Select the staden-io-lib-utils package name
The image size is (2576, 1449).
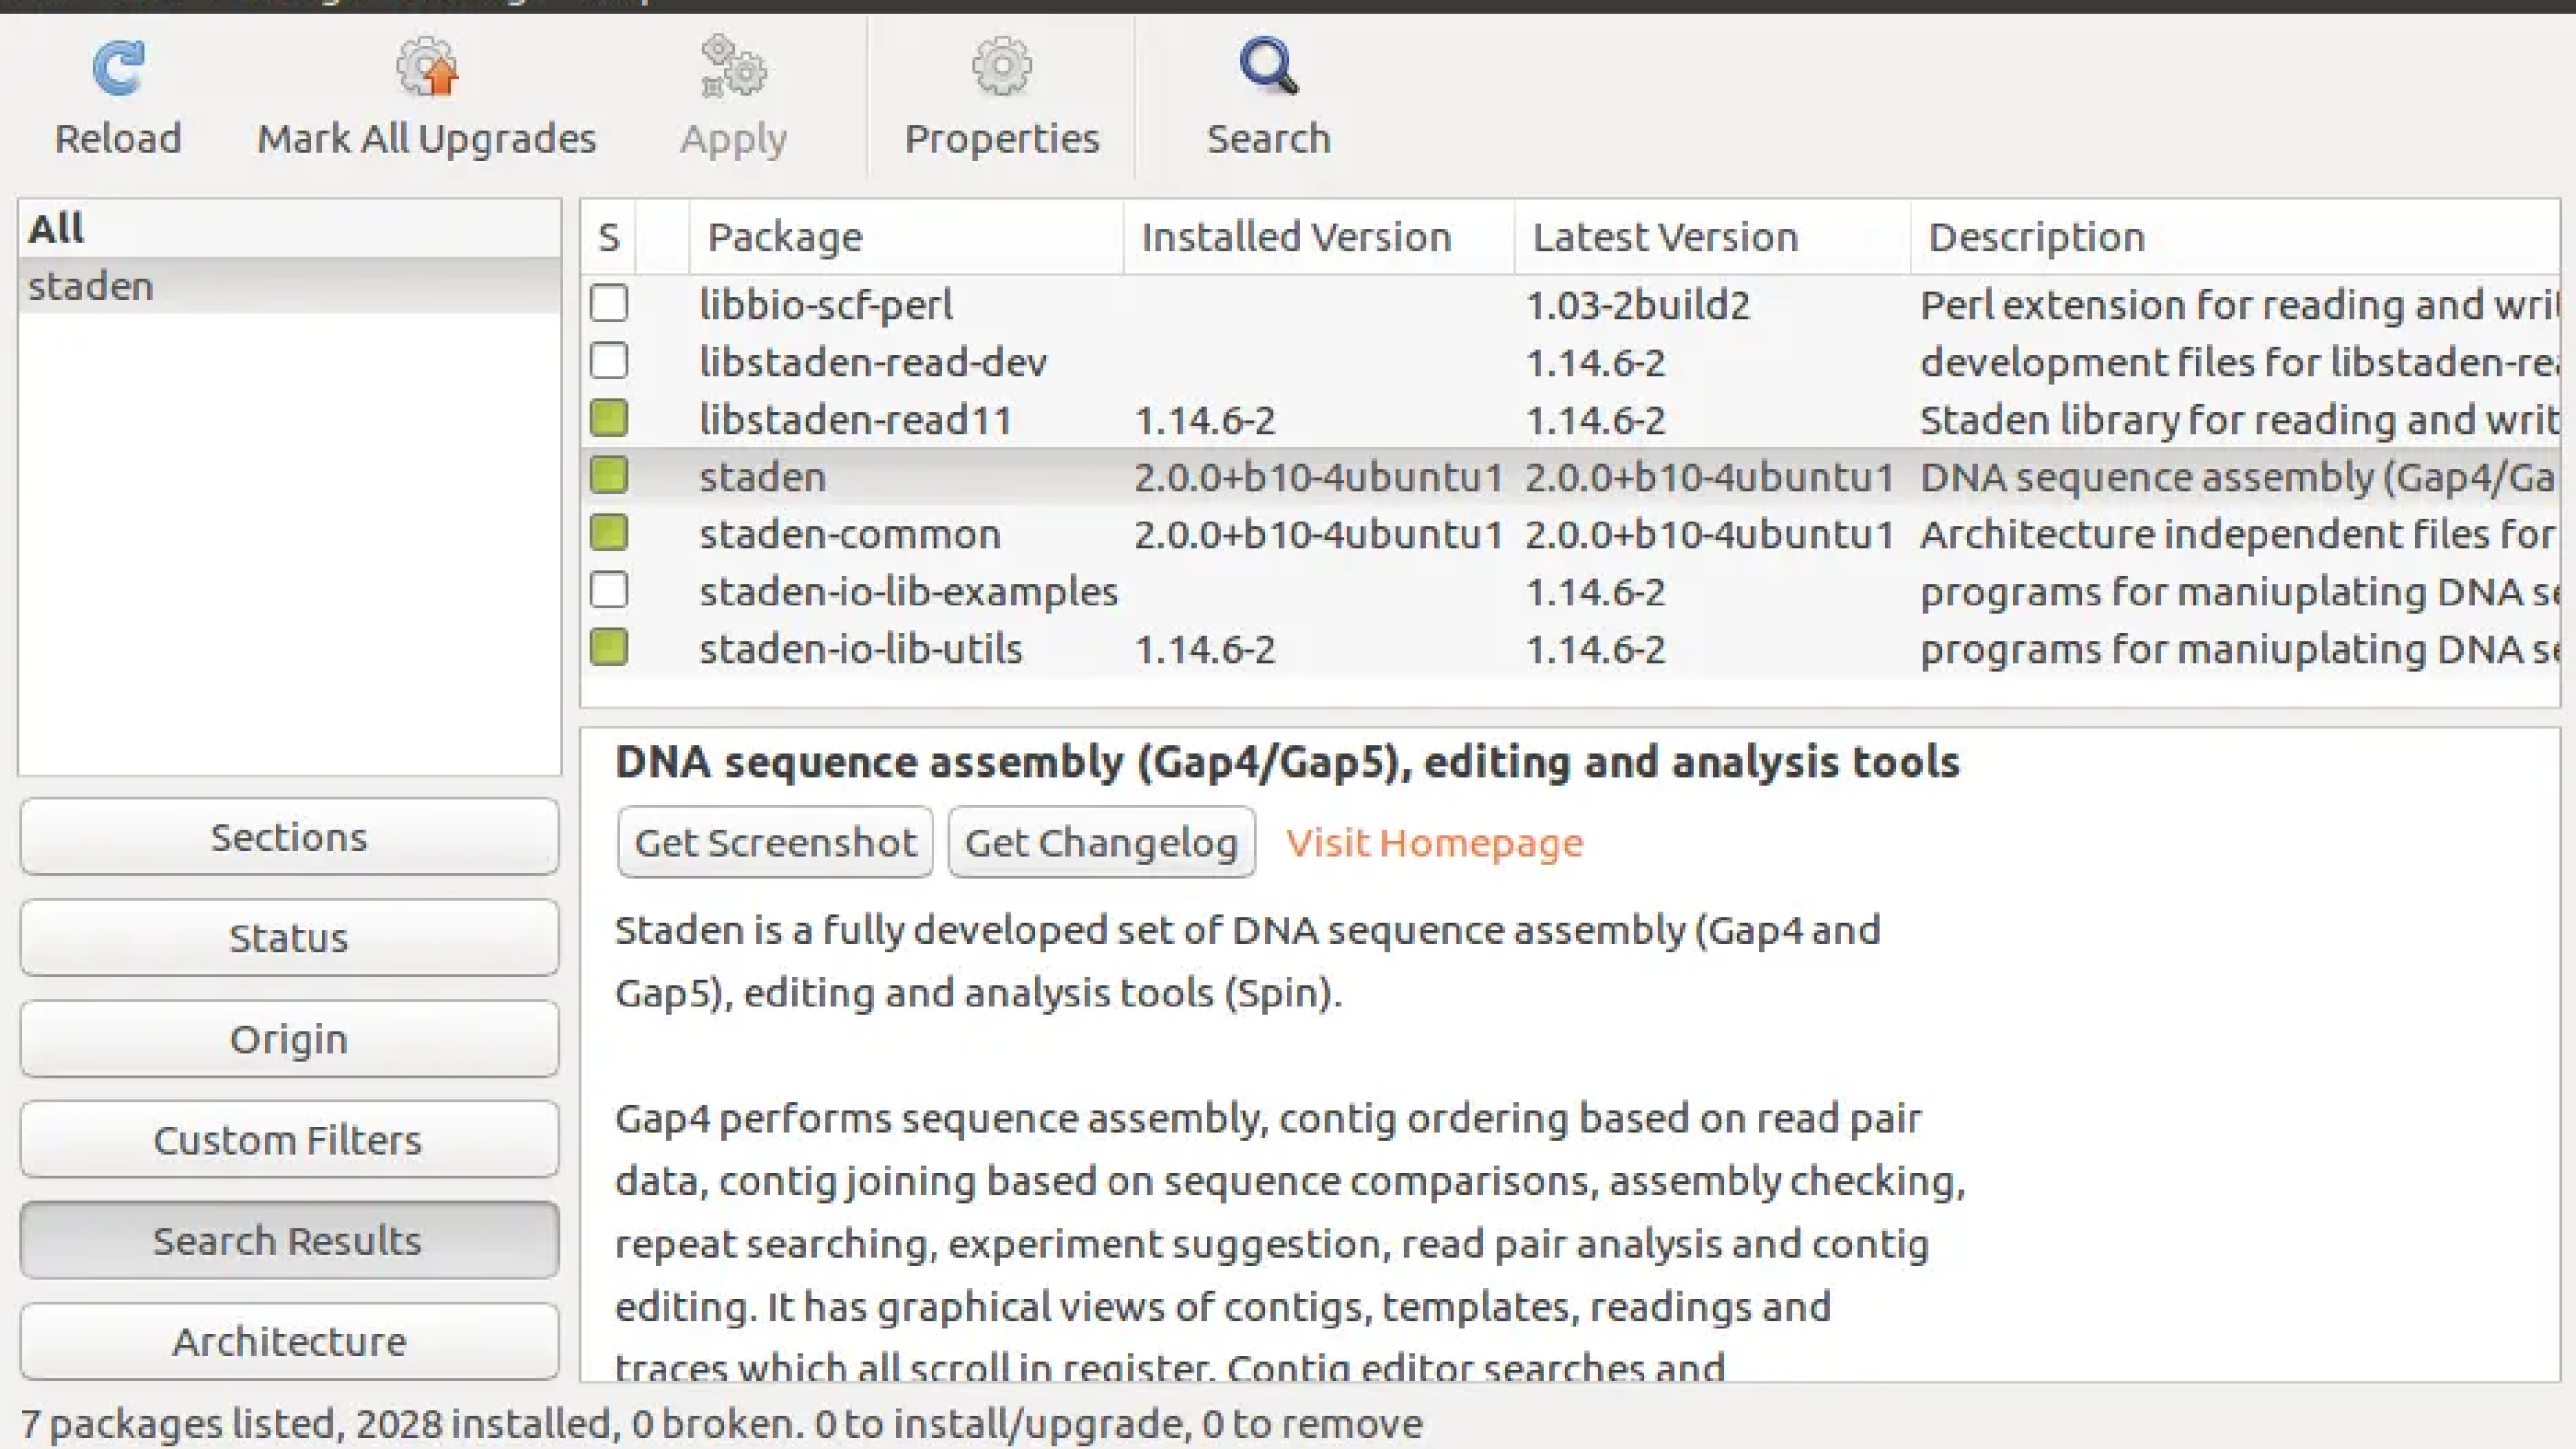860,649
